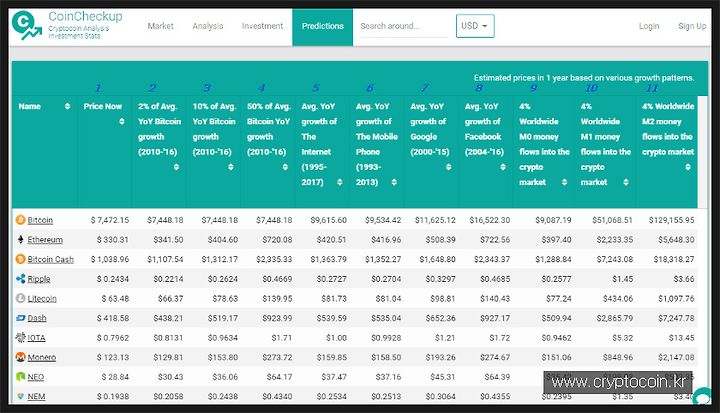Select the Predictions tab
The width and height of the screenshot is (720, 413).
(322, 27)
